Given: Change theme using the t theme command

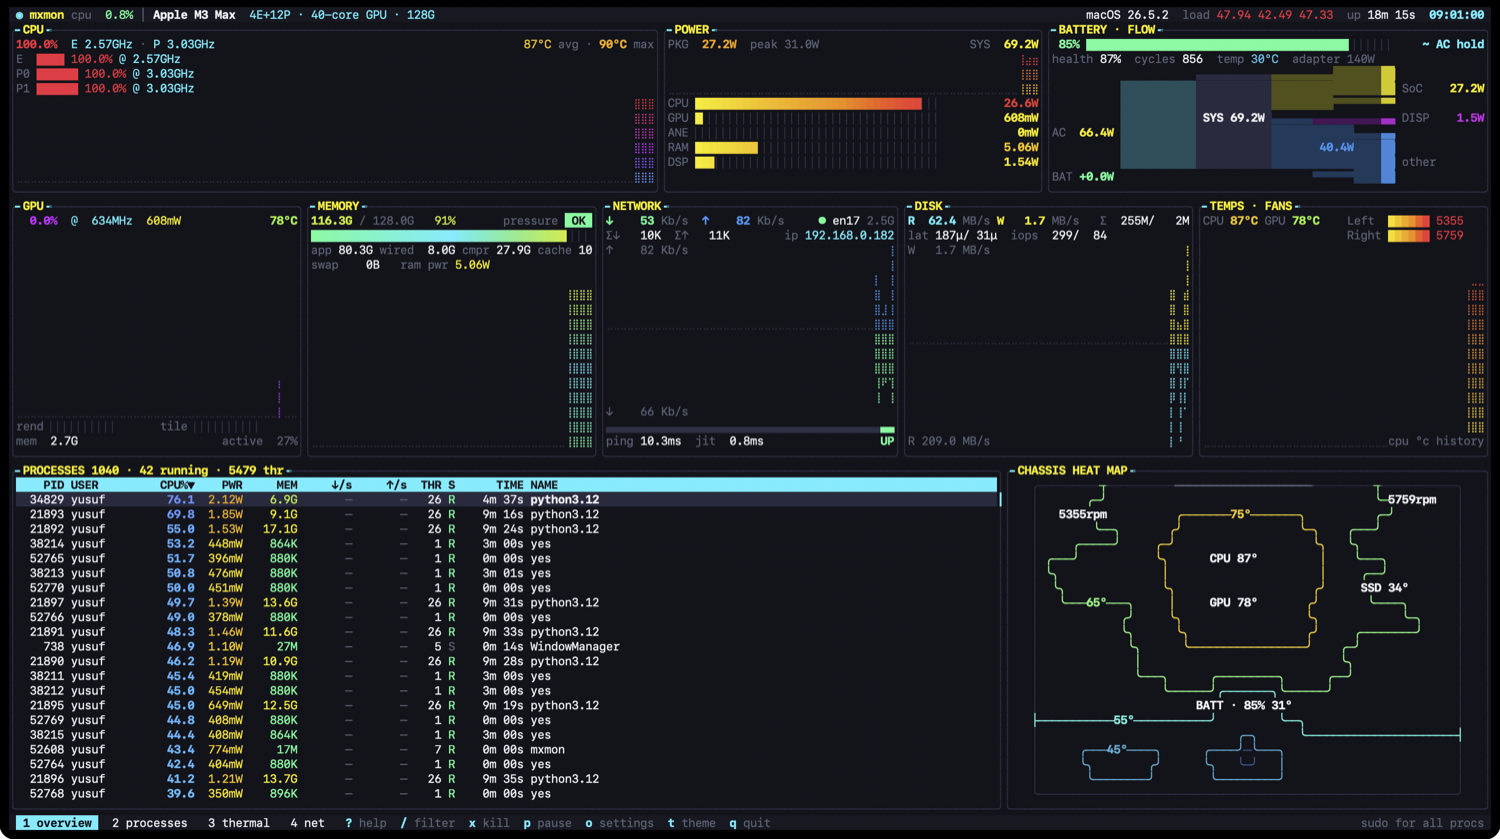Looking at the screenshot, I should coord(692,823).
